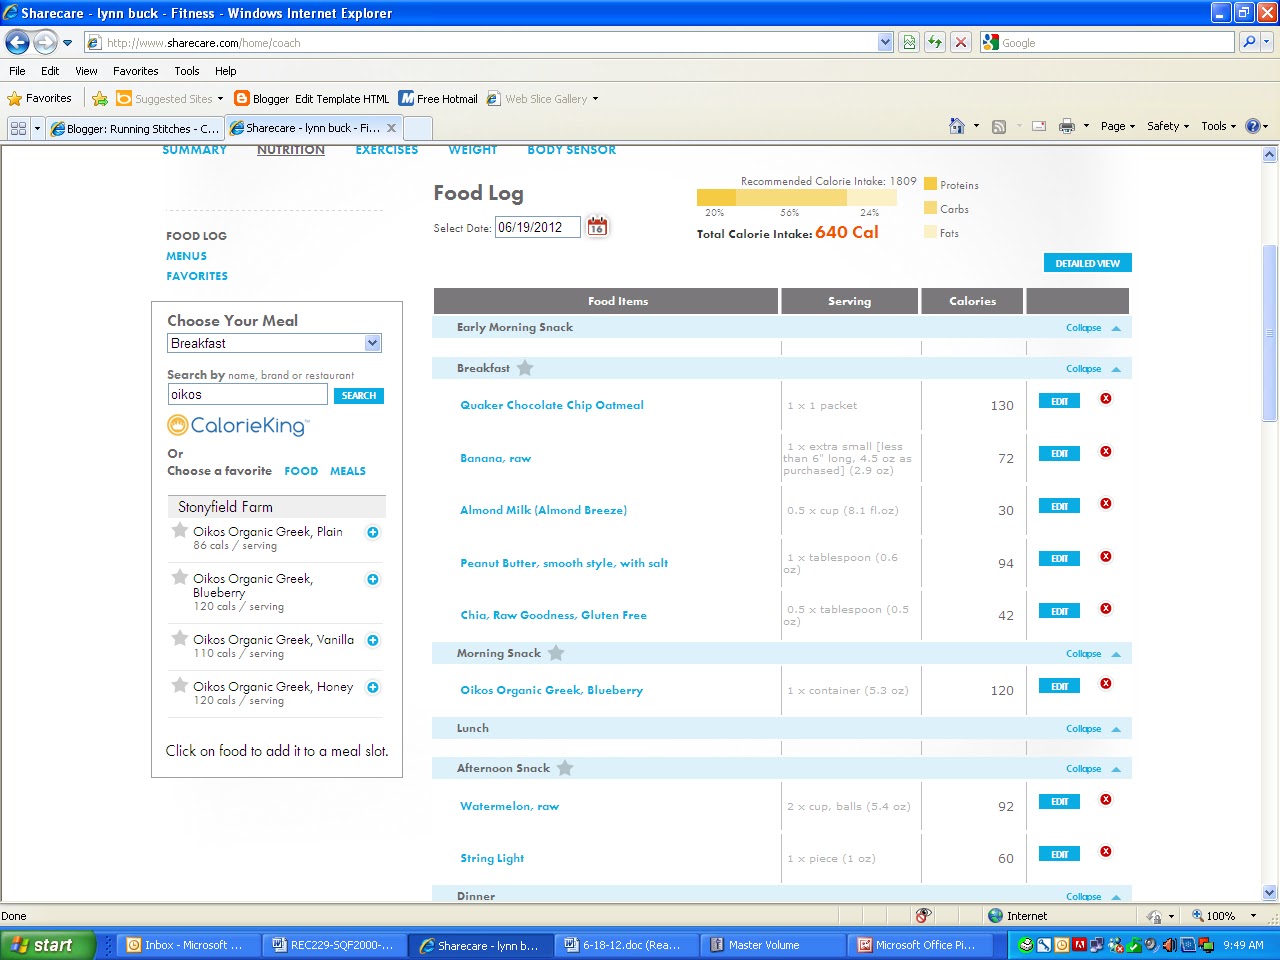The image size is (1280, 960).
Task: Remove Peanut Butter entry with red X
Action: [1106, 556]
